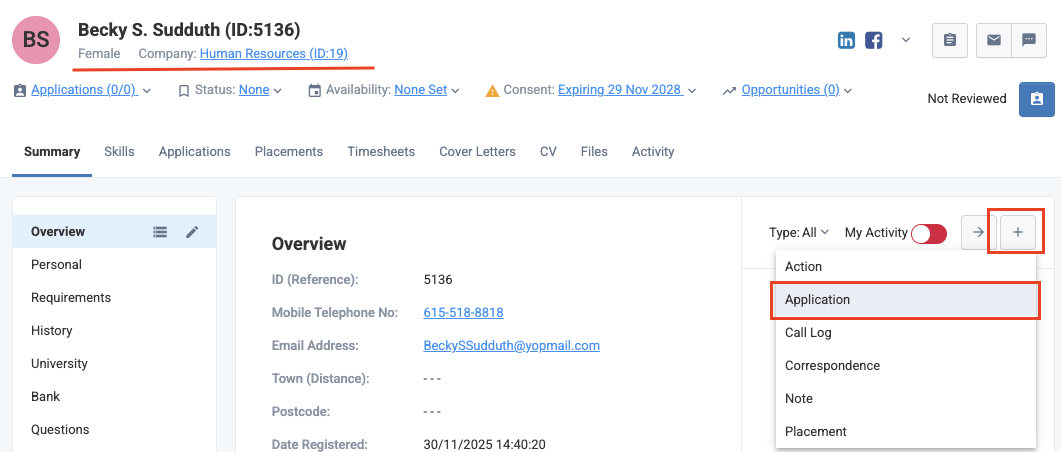The width and height of the screenshot is (1061, 452).
Task: Click the envelope email icon button
Action: point(993,41)
